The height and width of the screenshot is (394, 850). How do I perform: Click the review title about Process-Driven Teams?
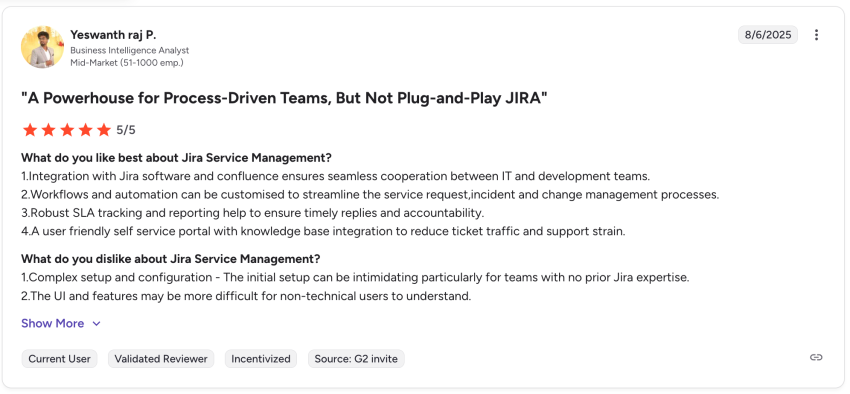[x=284, y=99]
